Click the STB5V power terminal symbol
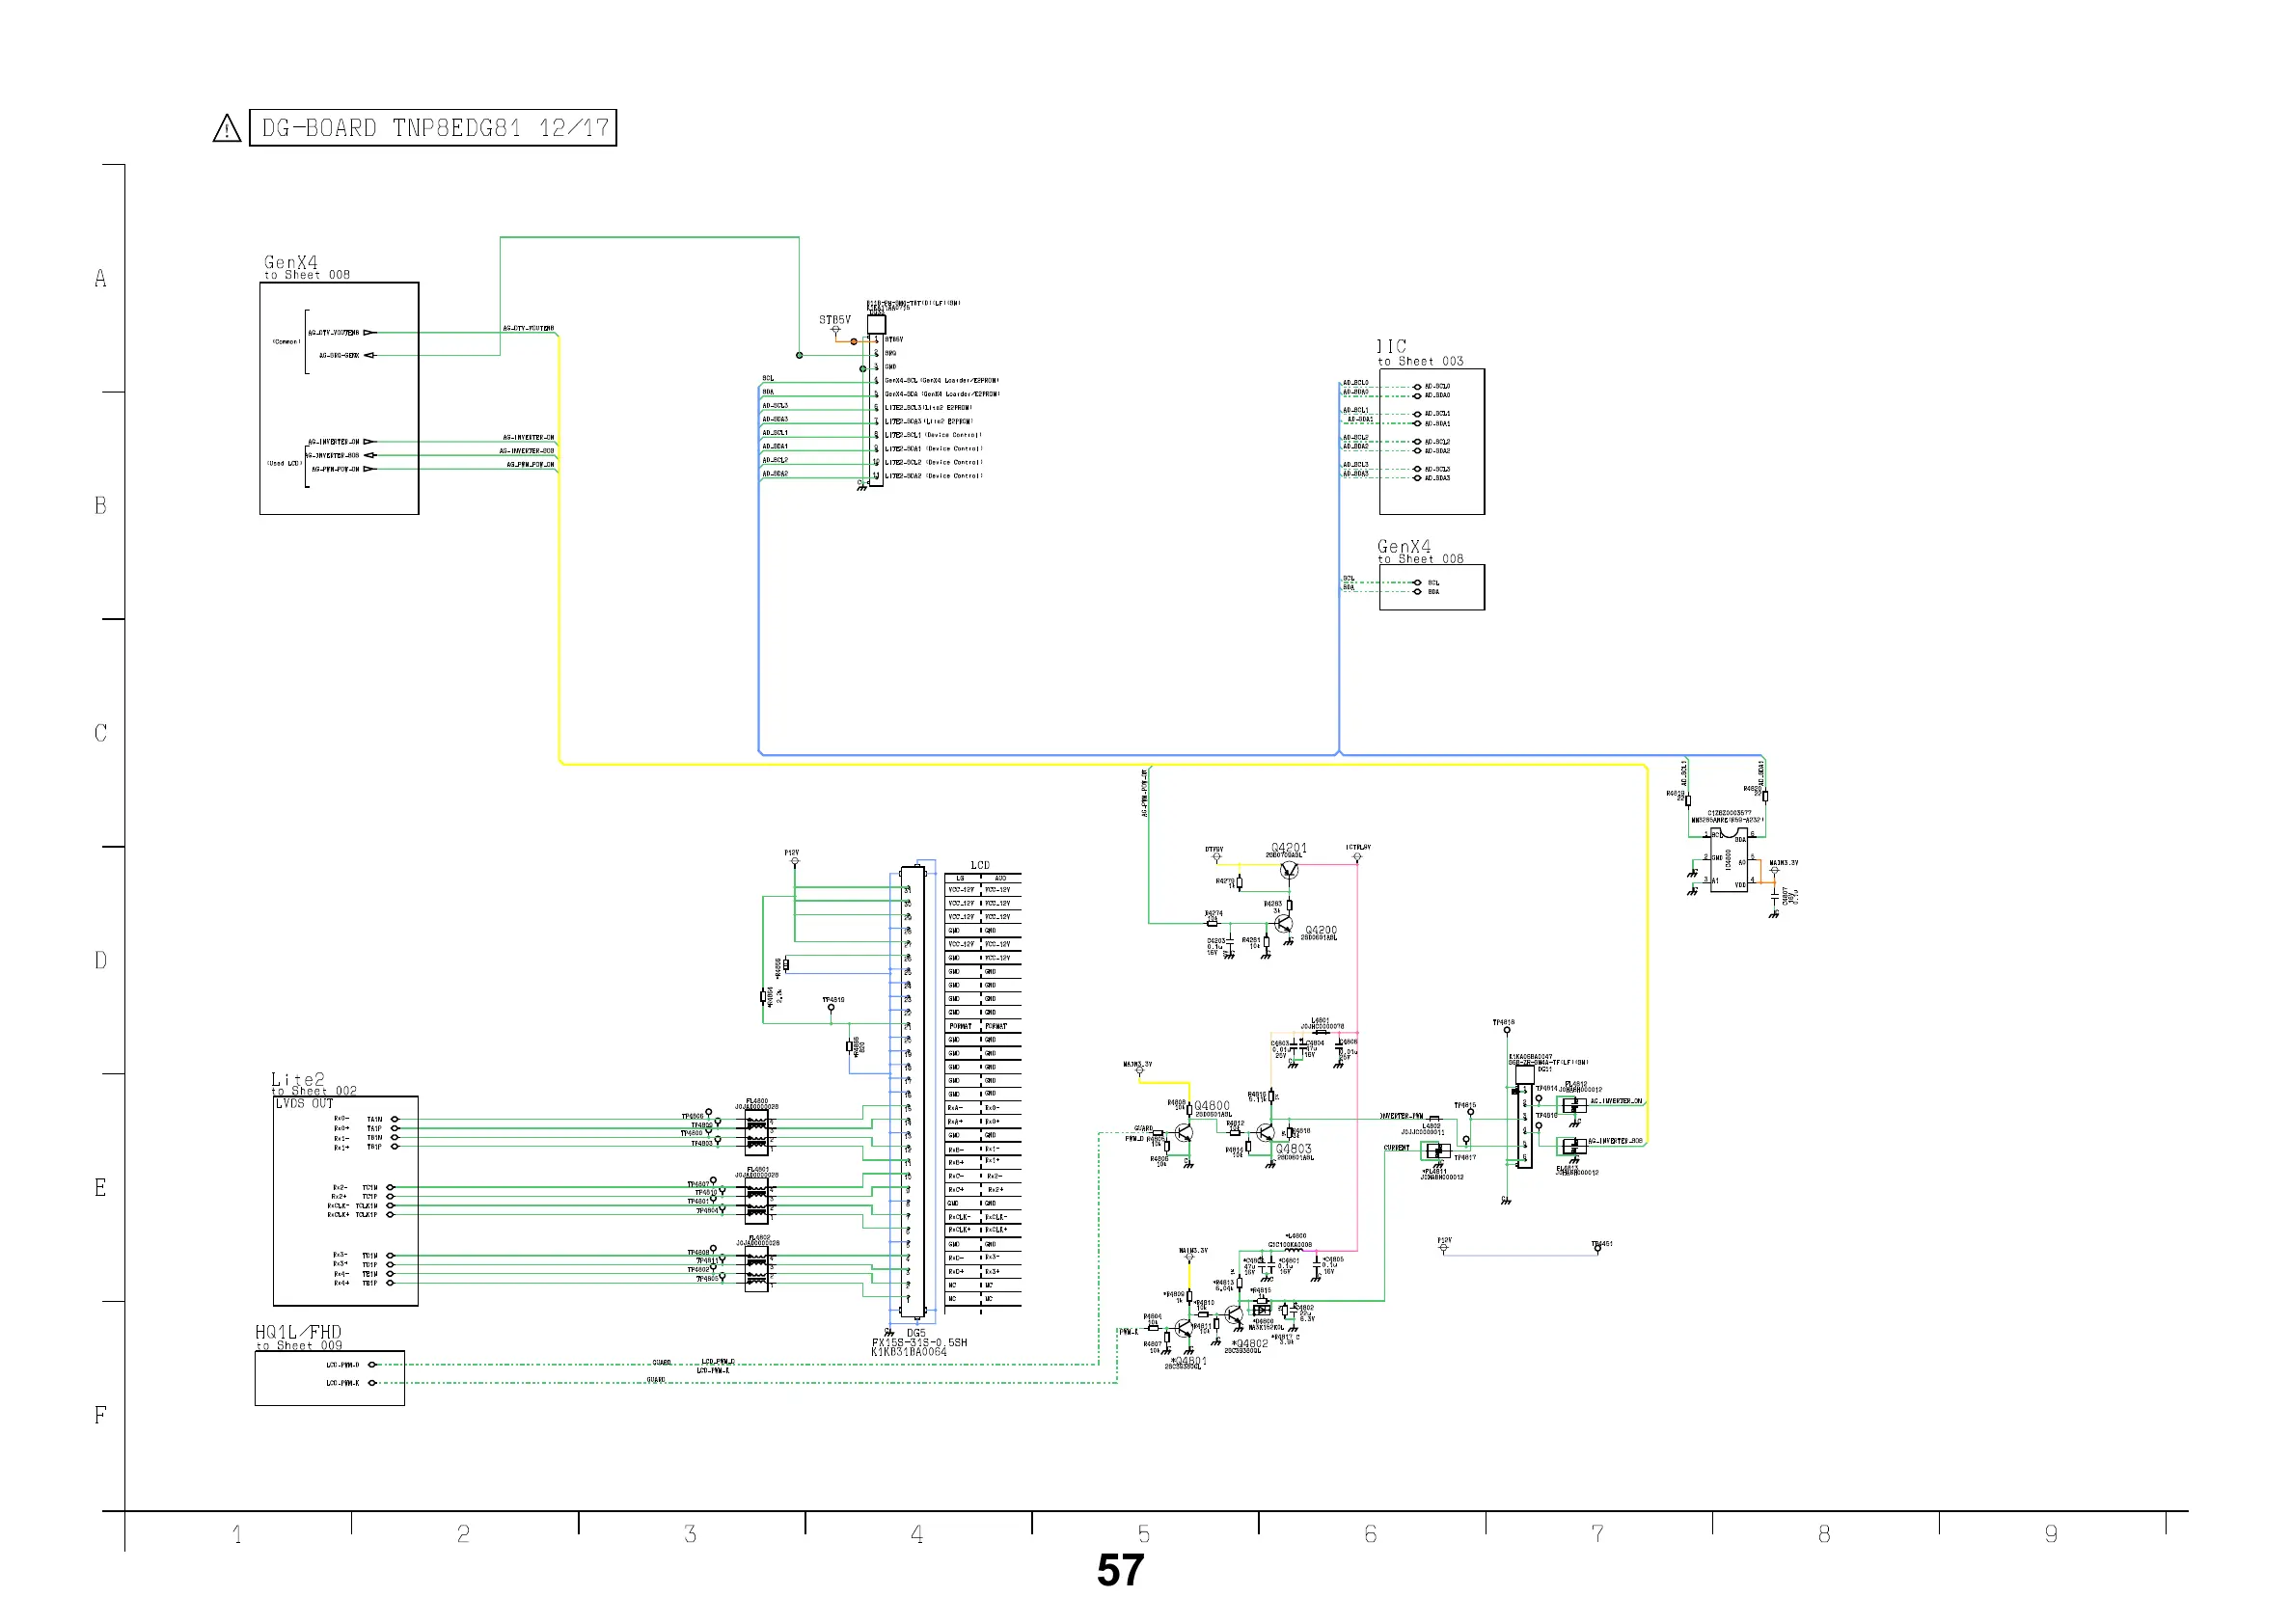The height and width of the screenshot is (1624, 2291). coord(836,329)
